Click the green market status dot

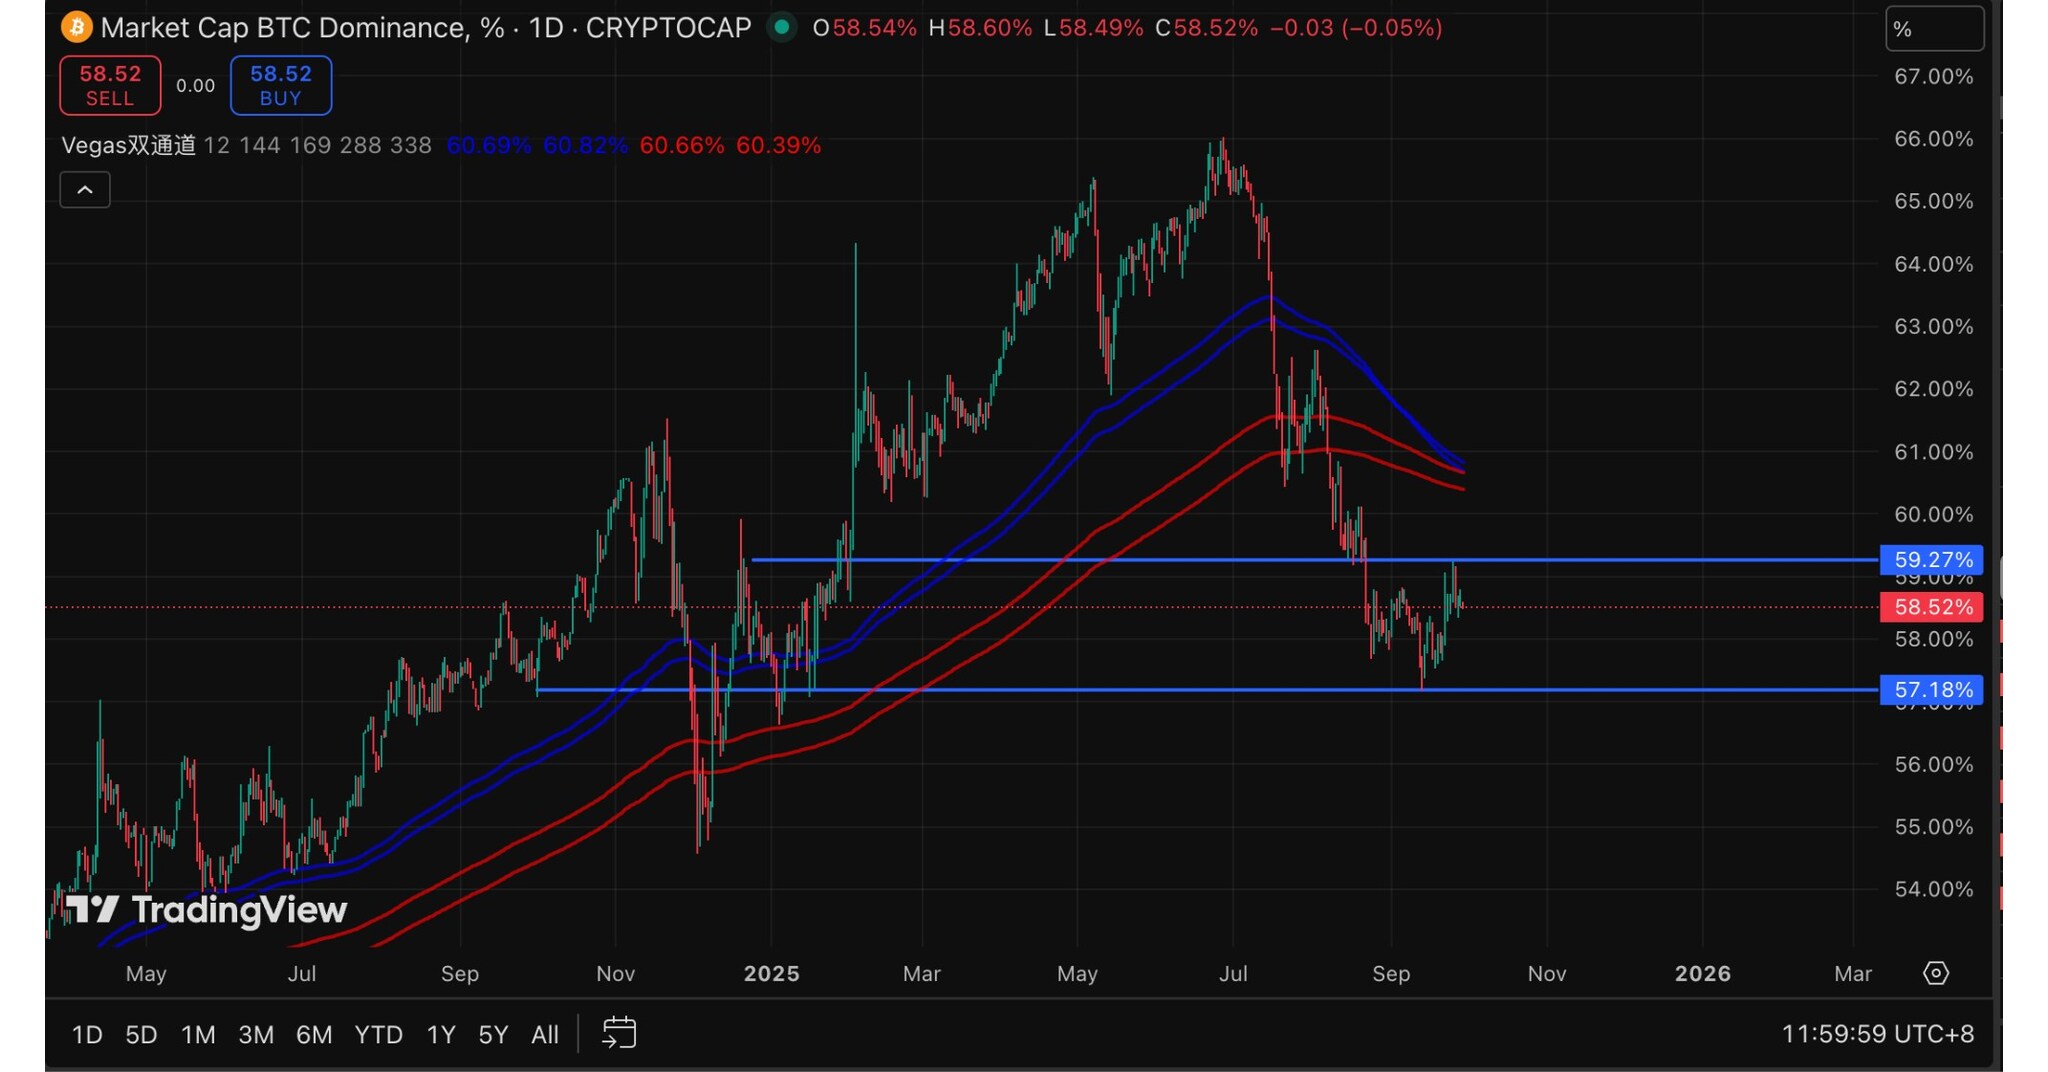[x=782, y=27]
